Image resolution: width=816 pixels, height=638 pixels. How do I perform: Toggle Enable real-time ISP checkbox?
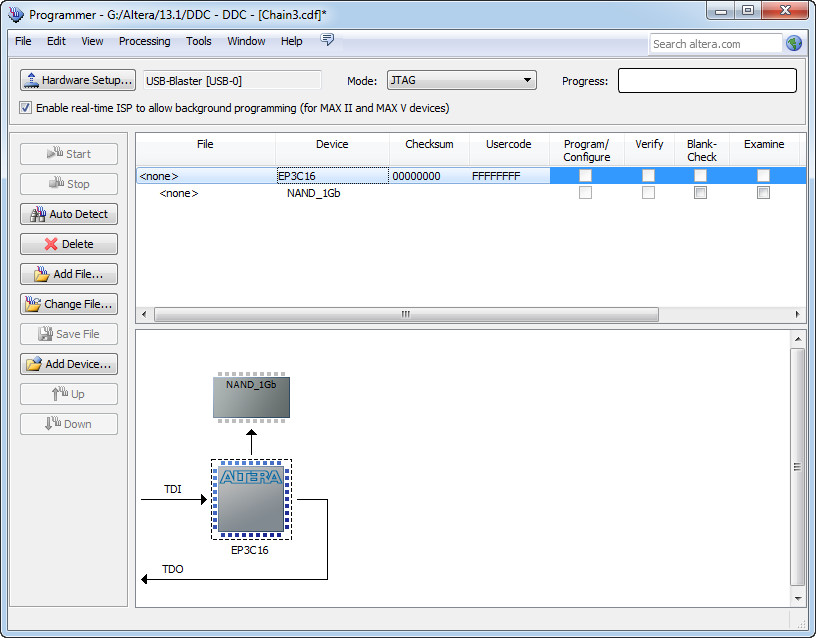click(x=25, y=108)
